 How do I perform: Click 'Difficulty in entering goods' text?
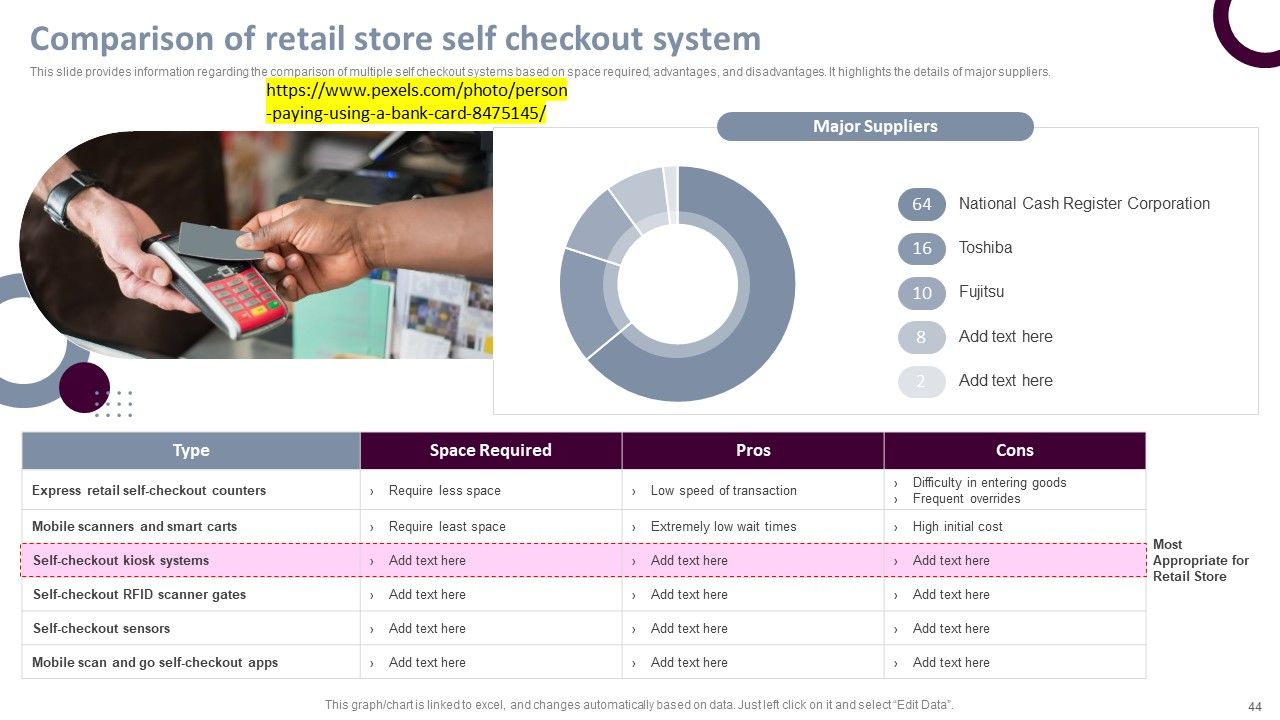coord(989,483)
